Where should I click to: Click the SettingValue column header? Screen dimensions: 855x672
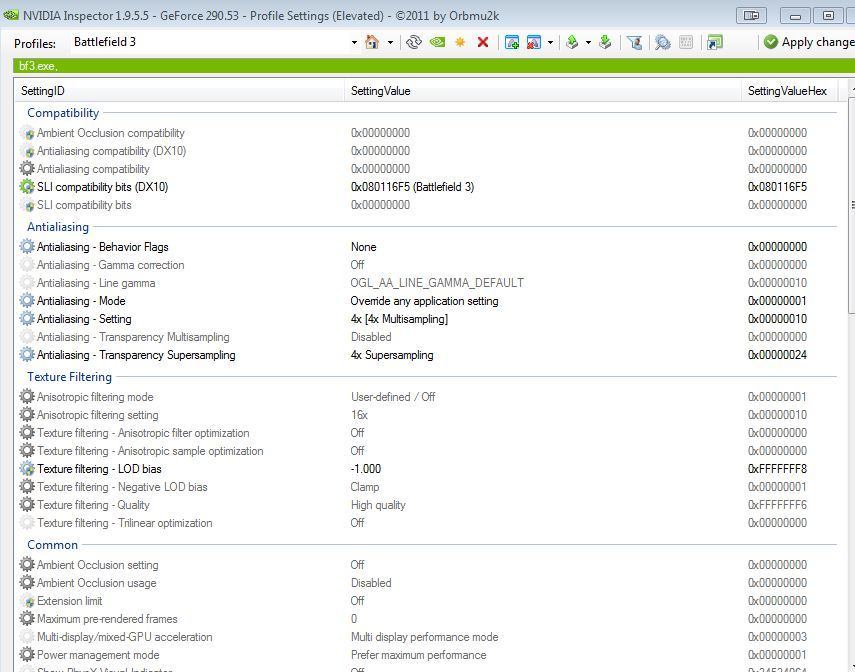pos(543,91)
